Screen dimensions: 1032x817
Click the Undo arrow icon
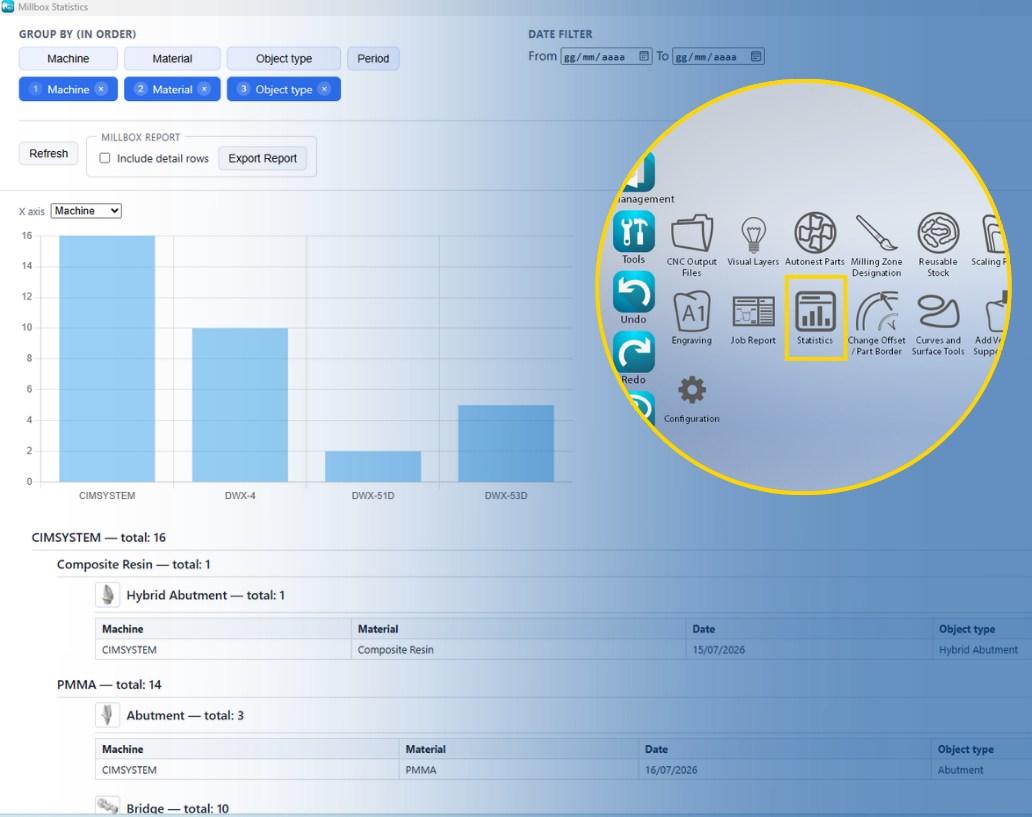pos(634,291)
